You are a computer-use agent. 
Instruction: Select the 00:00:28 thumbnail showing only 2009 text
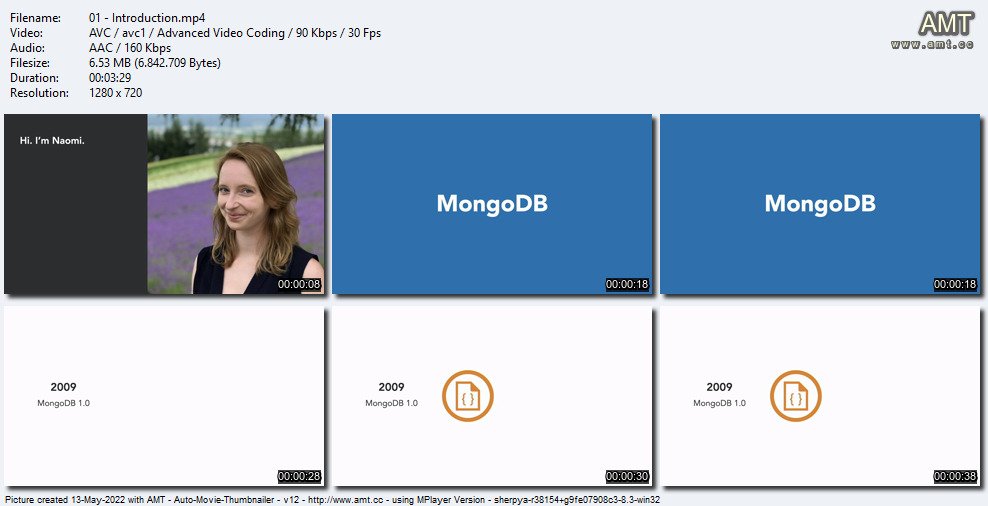click(x=164, y=396)
